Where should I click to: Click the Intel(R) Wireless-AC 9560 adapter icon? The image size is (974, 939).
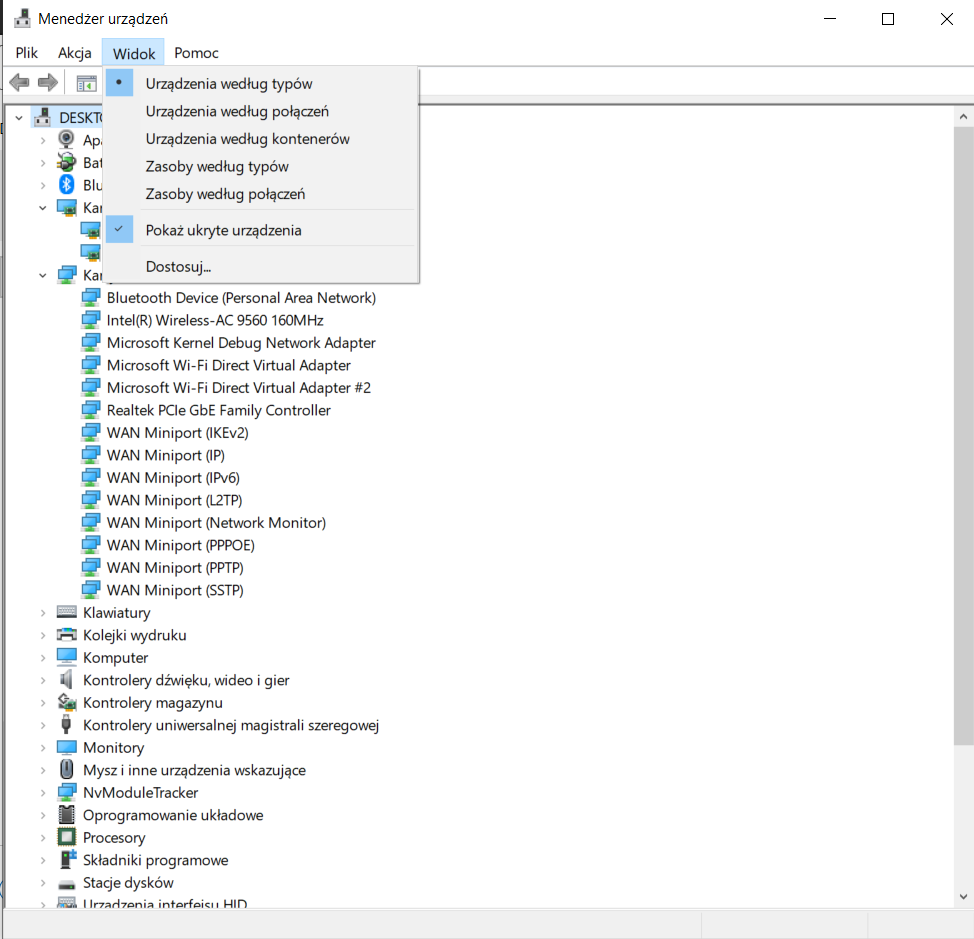[91, 320]
